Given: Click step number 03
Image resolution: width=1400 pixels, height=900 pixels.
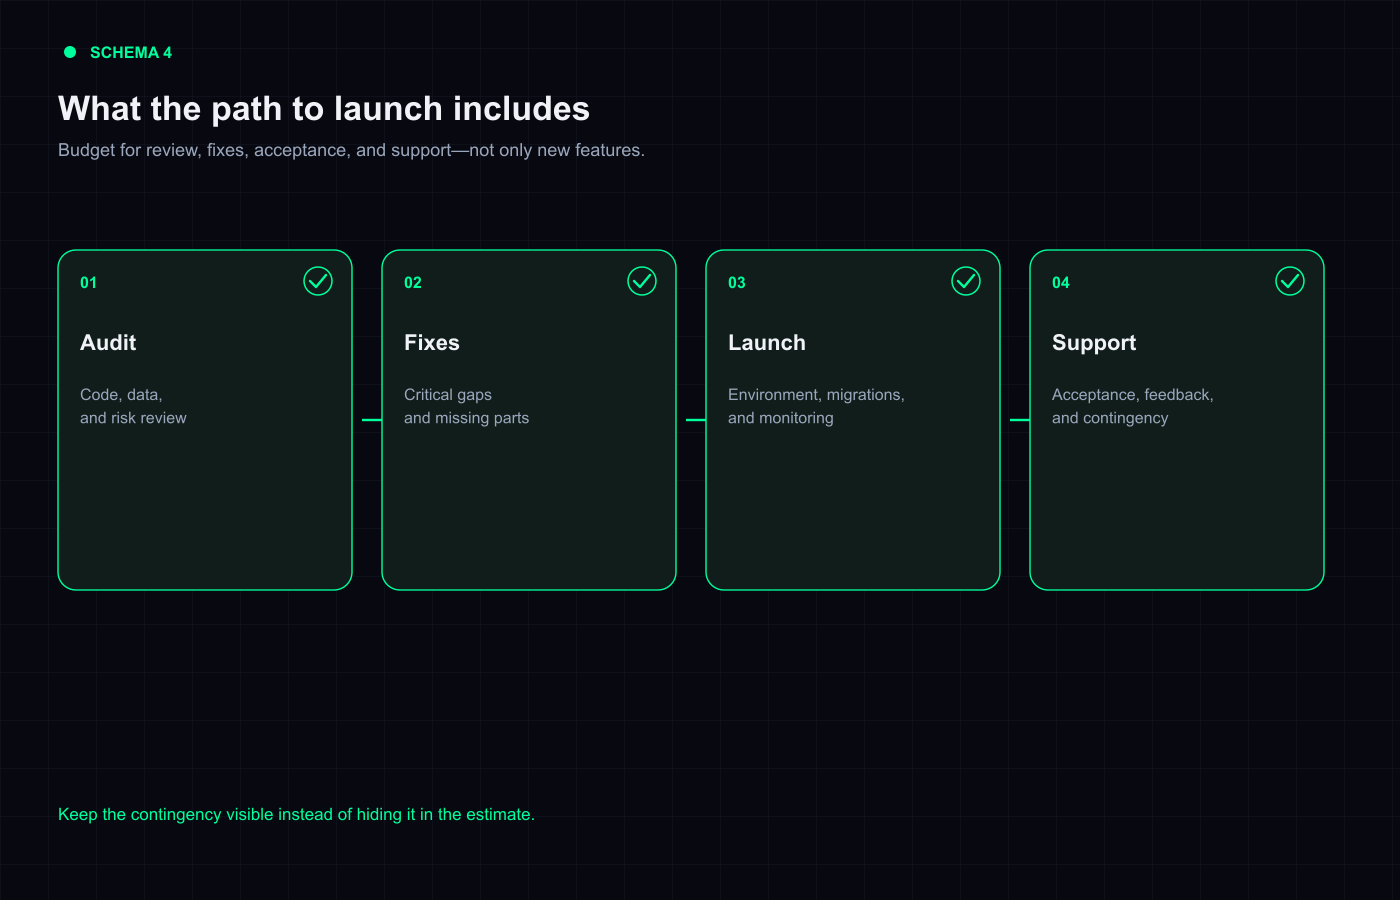Looking at the screenshot, I should 737,283.
